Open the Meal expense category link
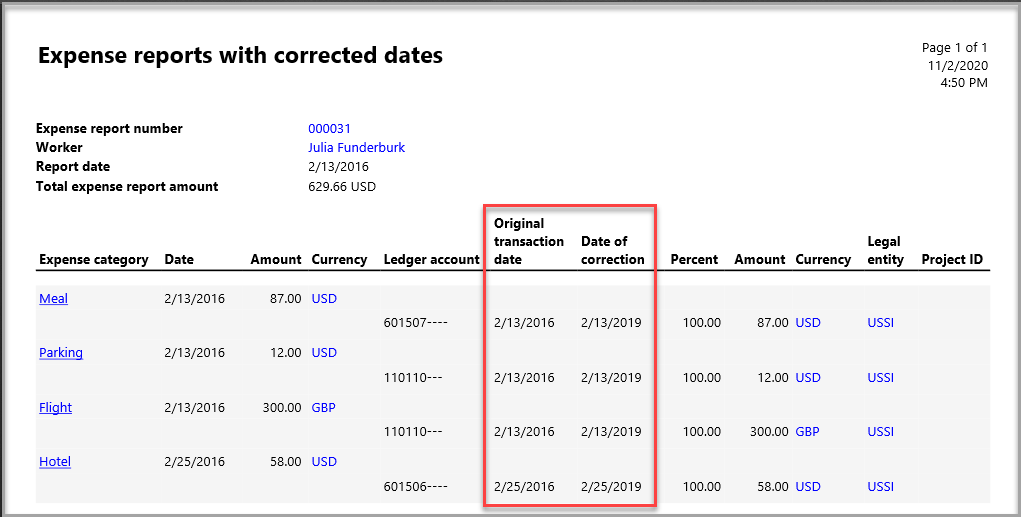 point(53,299)
